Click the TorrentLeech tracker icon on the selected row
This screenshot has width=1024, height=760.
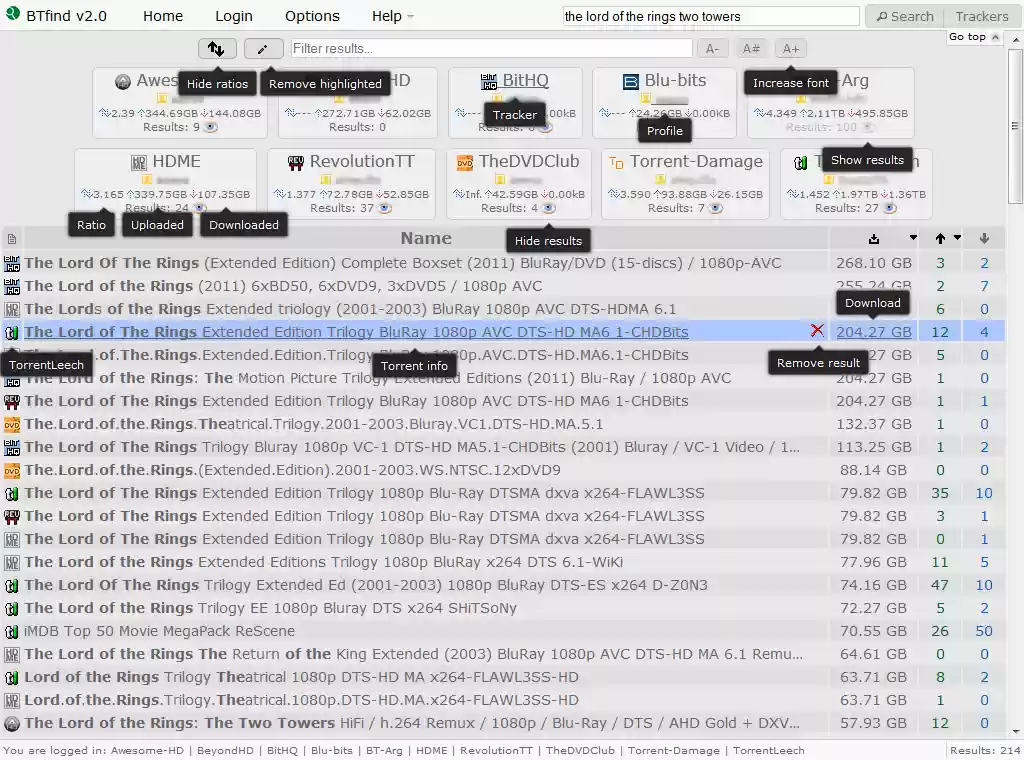click(12, 331)
